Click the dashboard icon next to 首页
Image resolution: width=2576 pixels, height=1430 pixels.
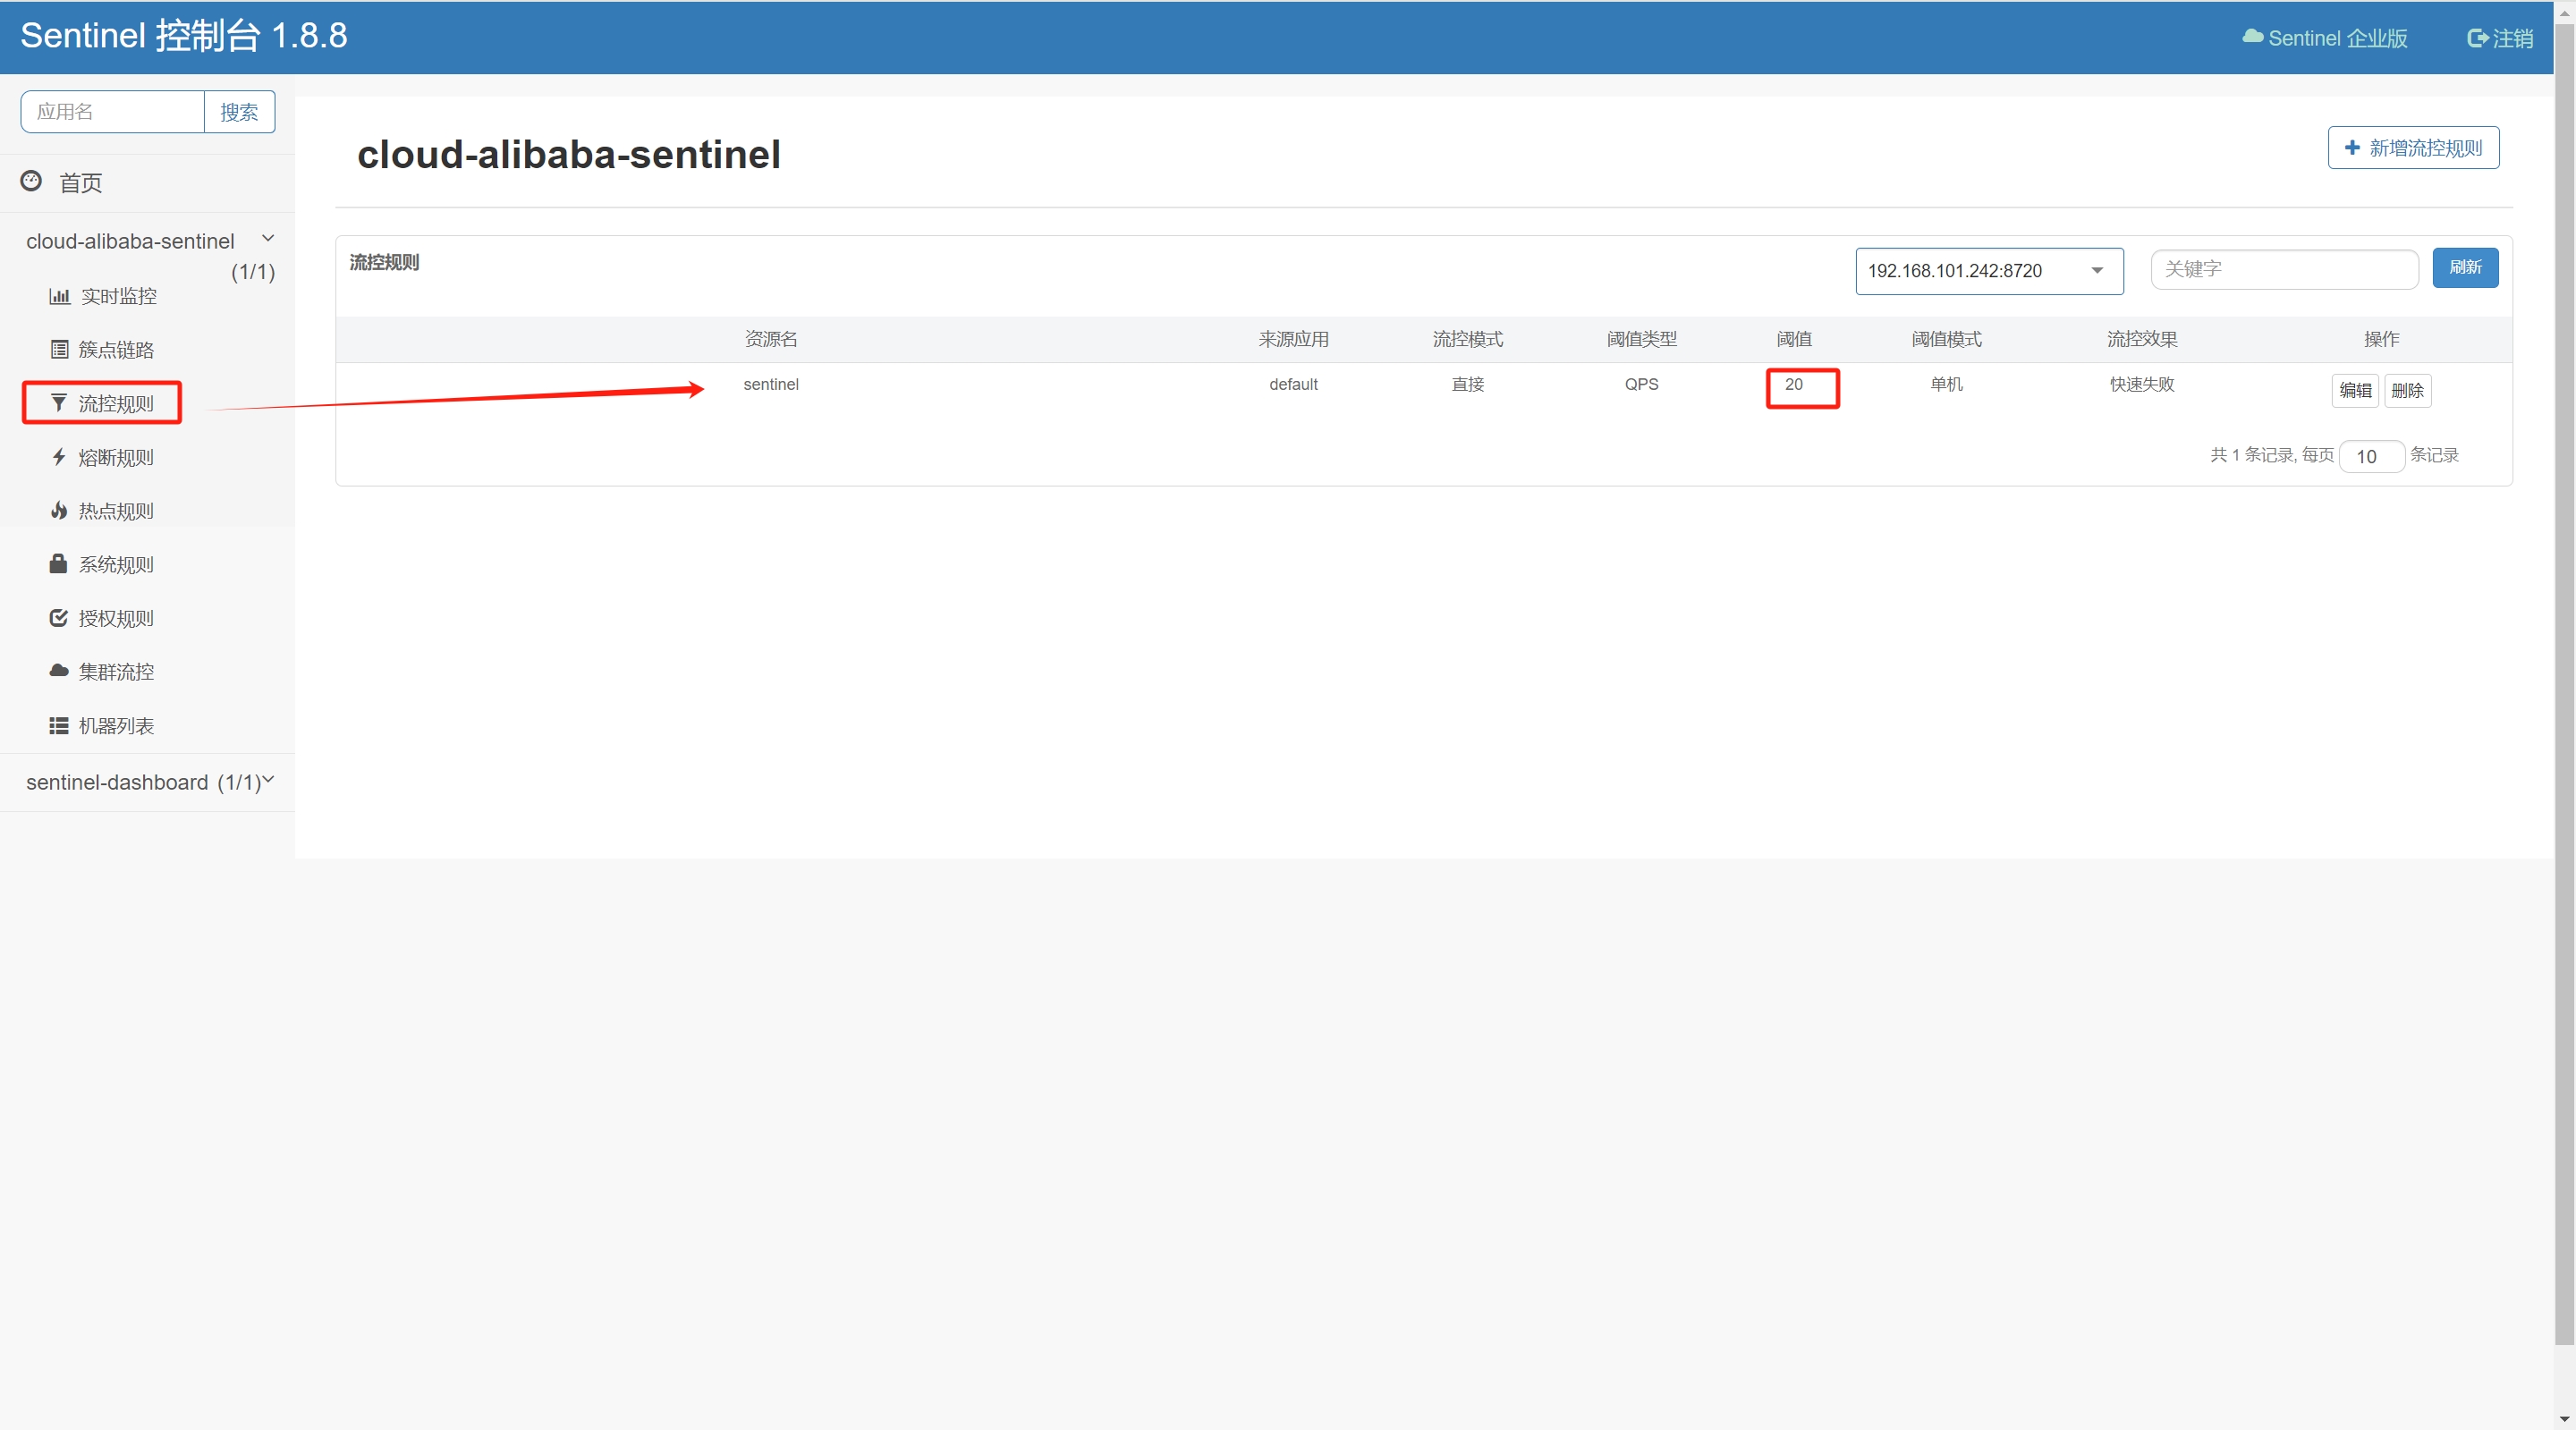coord(32,181)
